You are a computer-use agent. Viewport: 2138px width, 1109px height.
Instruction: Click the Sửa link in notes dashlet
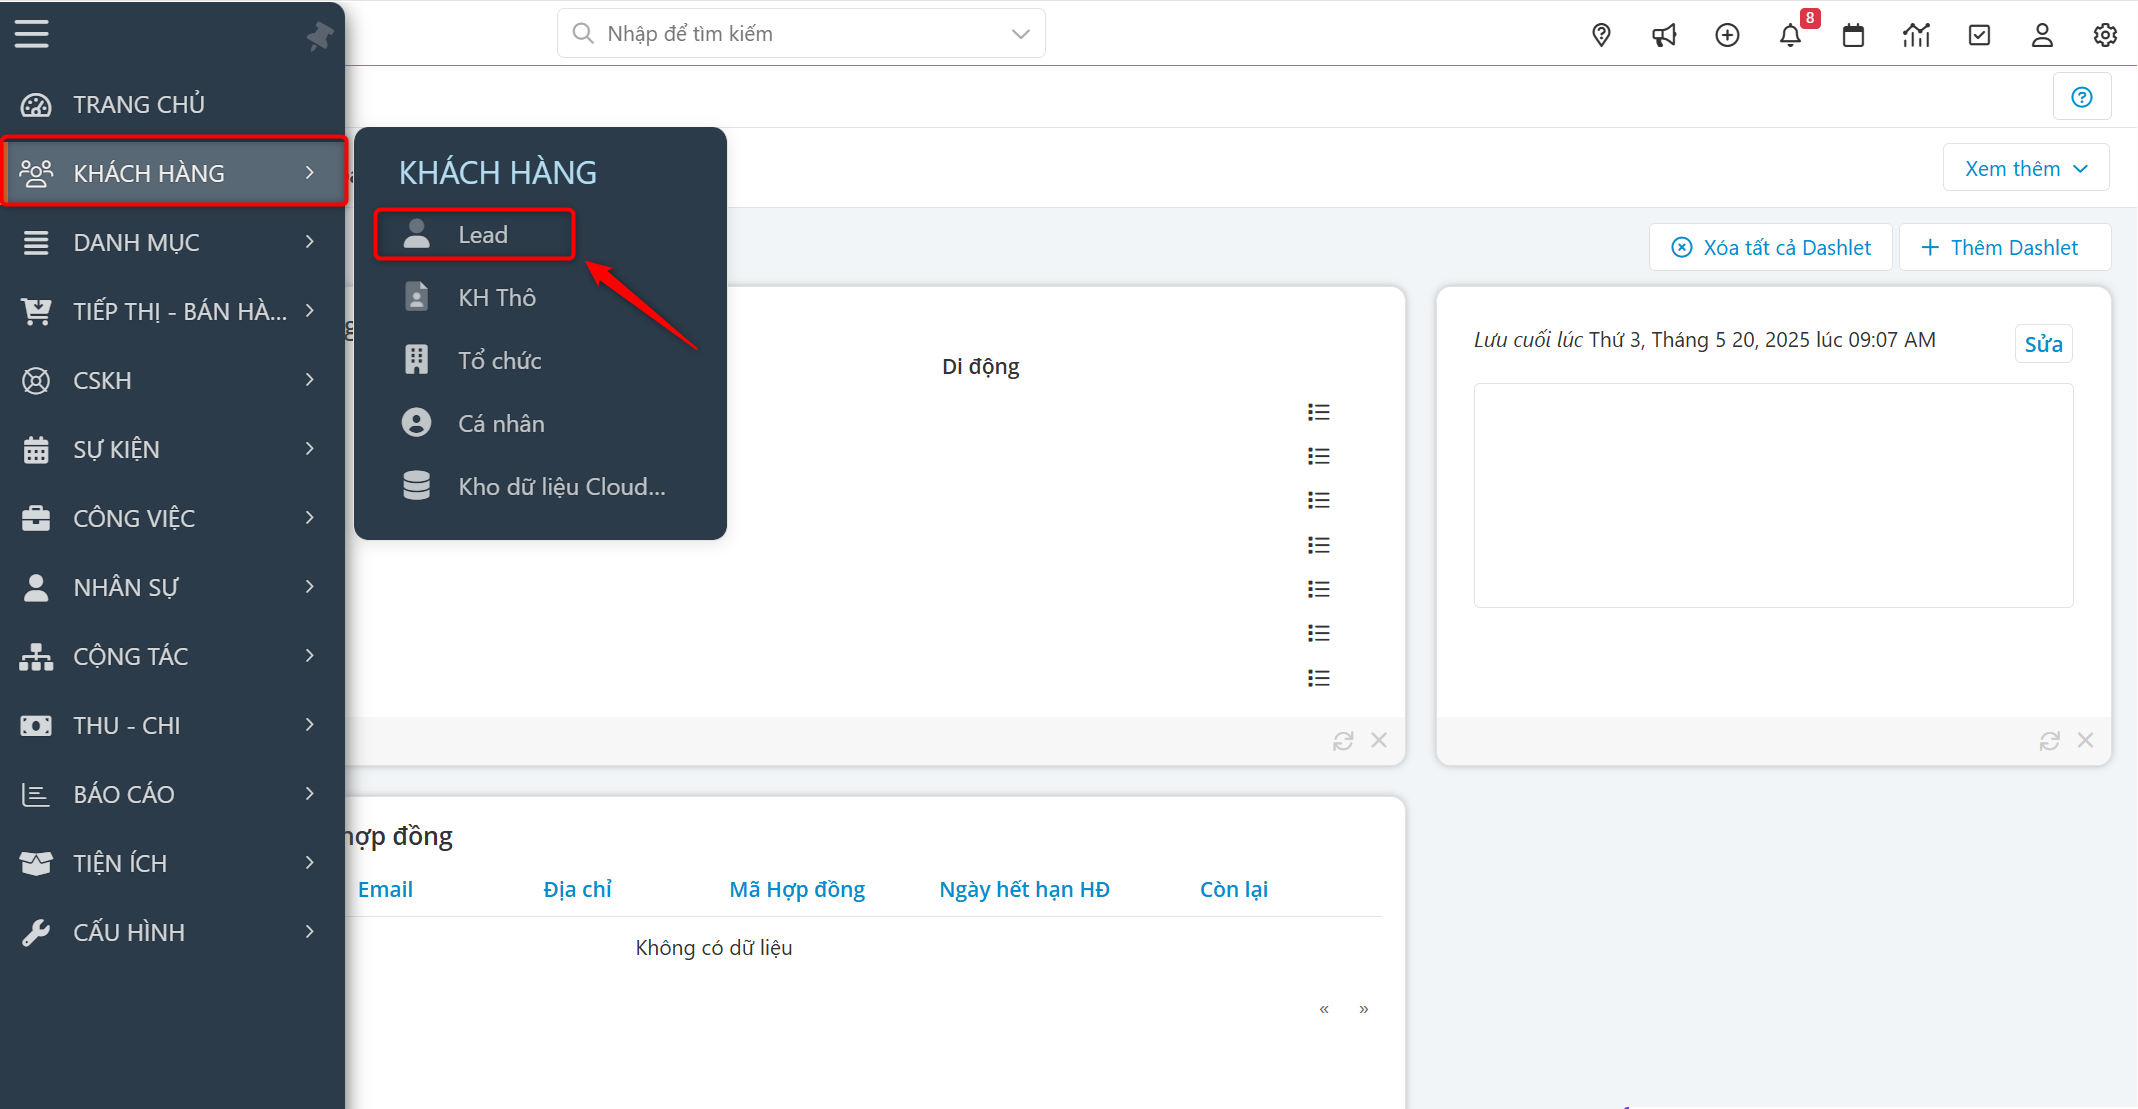(2043, 344)
